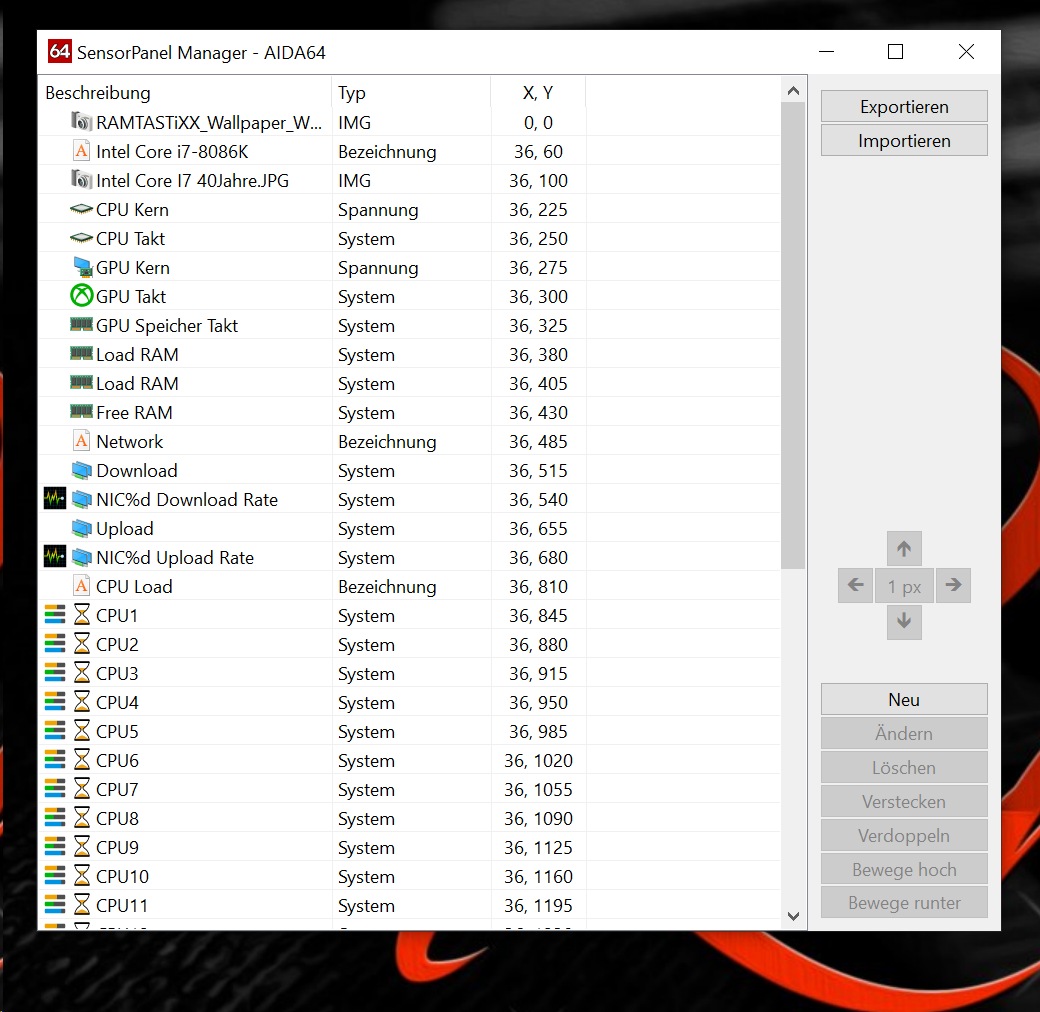Viewport: 1040px width, 1012px height.
Task: Select the CPU10 list row
Action: click(409, 876)
